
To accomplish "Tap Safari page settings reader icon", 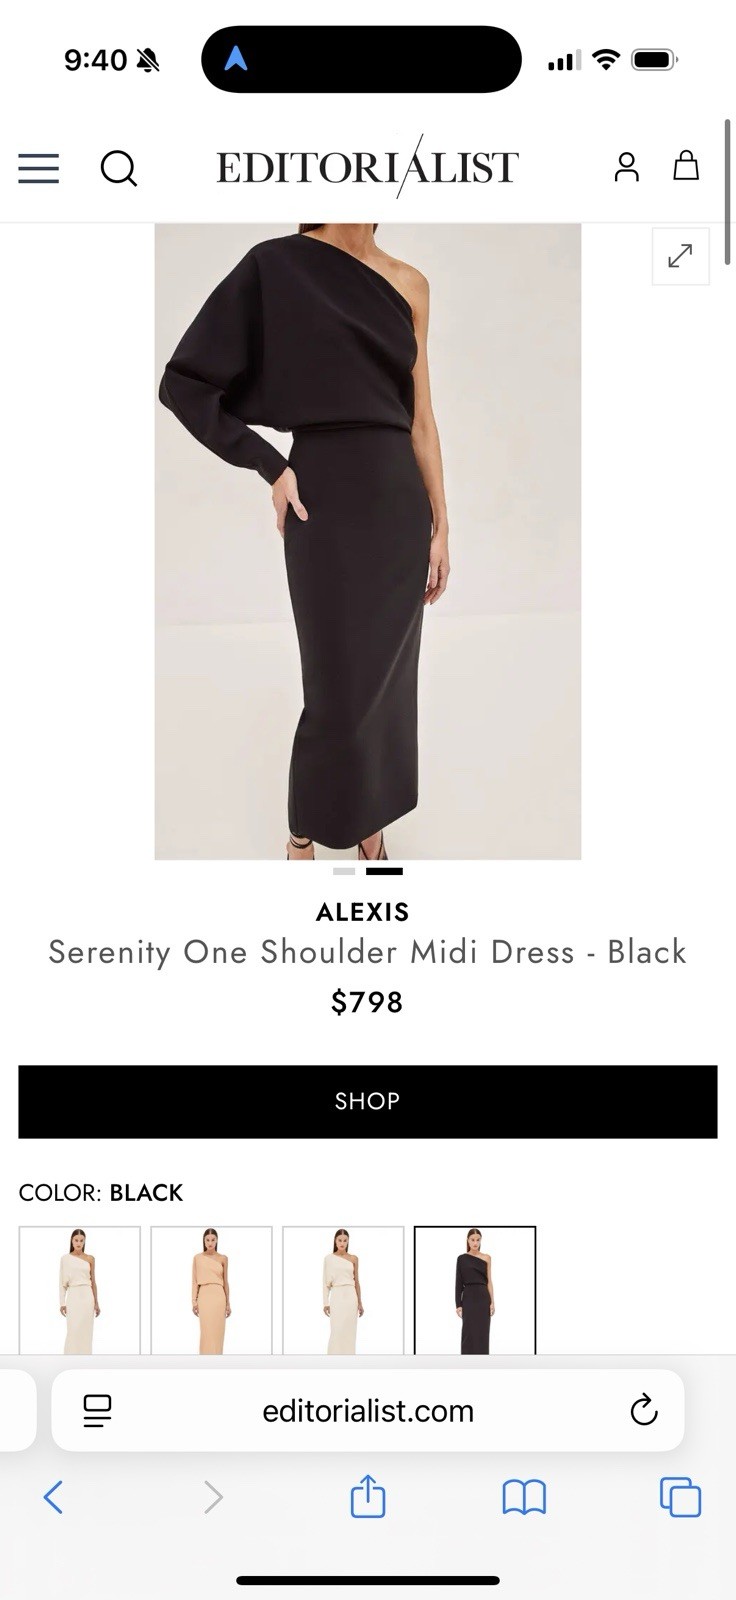I will [x=98, y=1411].
